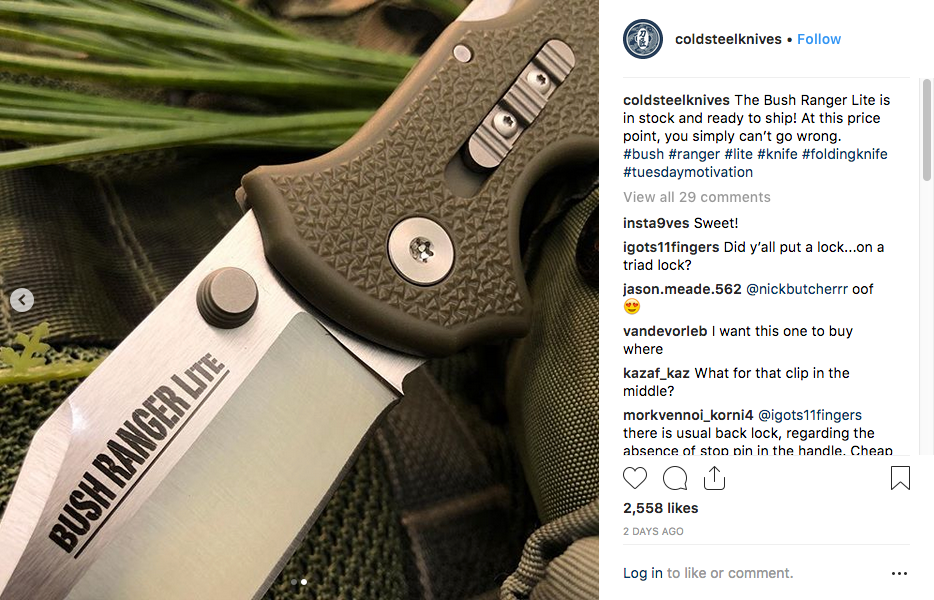Click the comments panel scrollbar
Screen dimensions: 934x600
926,129
